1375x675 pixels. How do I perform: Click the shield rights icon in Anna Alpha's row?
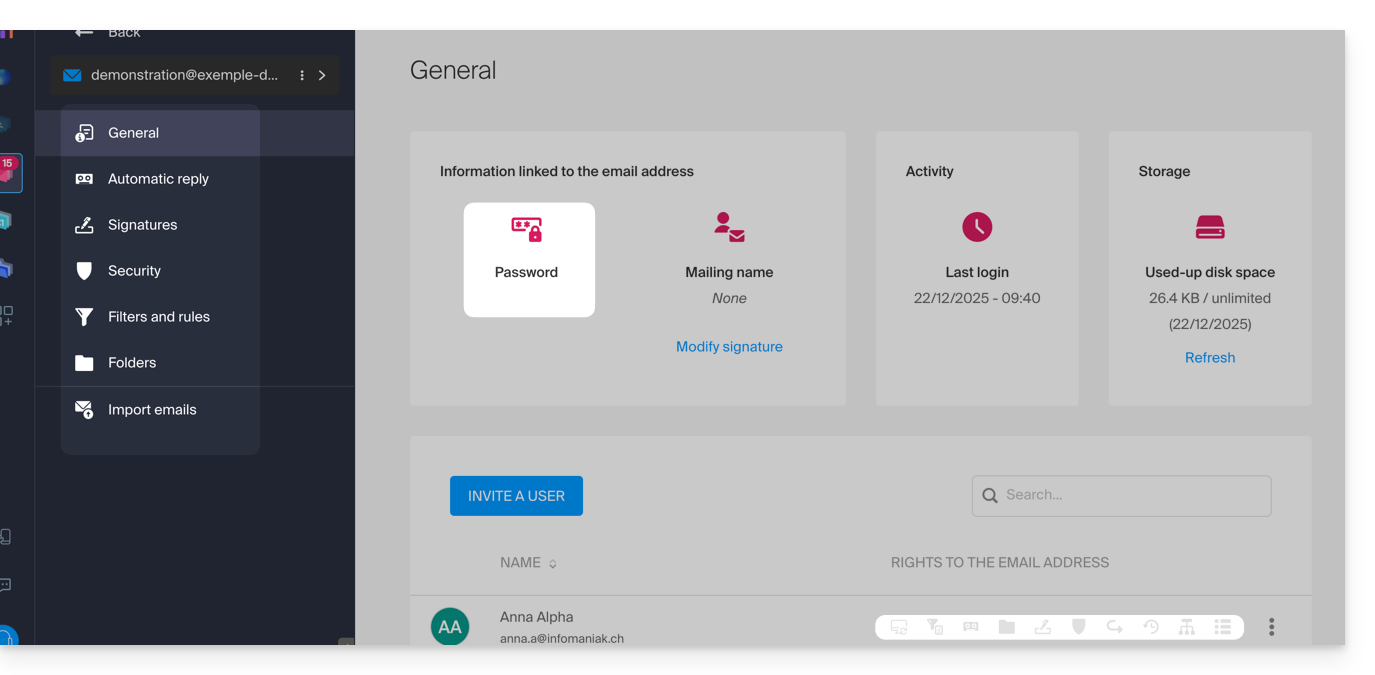pyautogui.click(x=1079, y=627)
